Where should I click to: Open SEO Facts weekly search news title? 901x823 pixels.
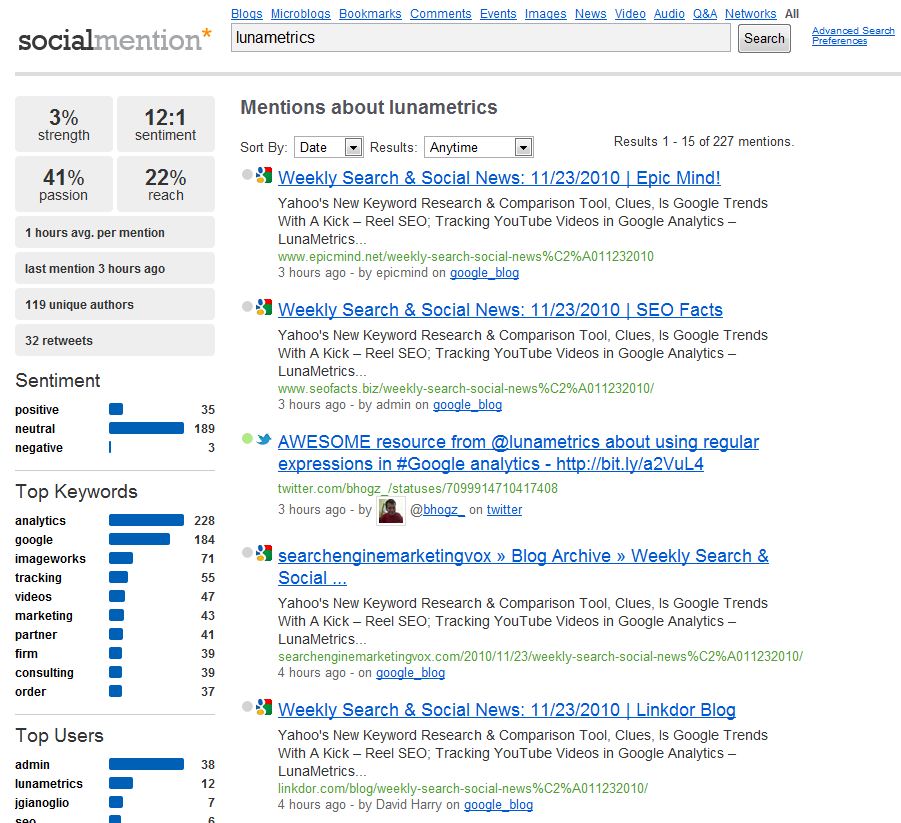click(x=500, y=310)
